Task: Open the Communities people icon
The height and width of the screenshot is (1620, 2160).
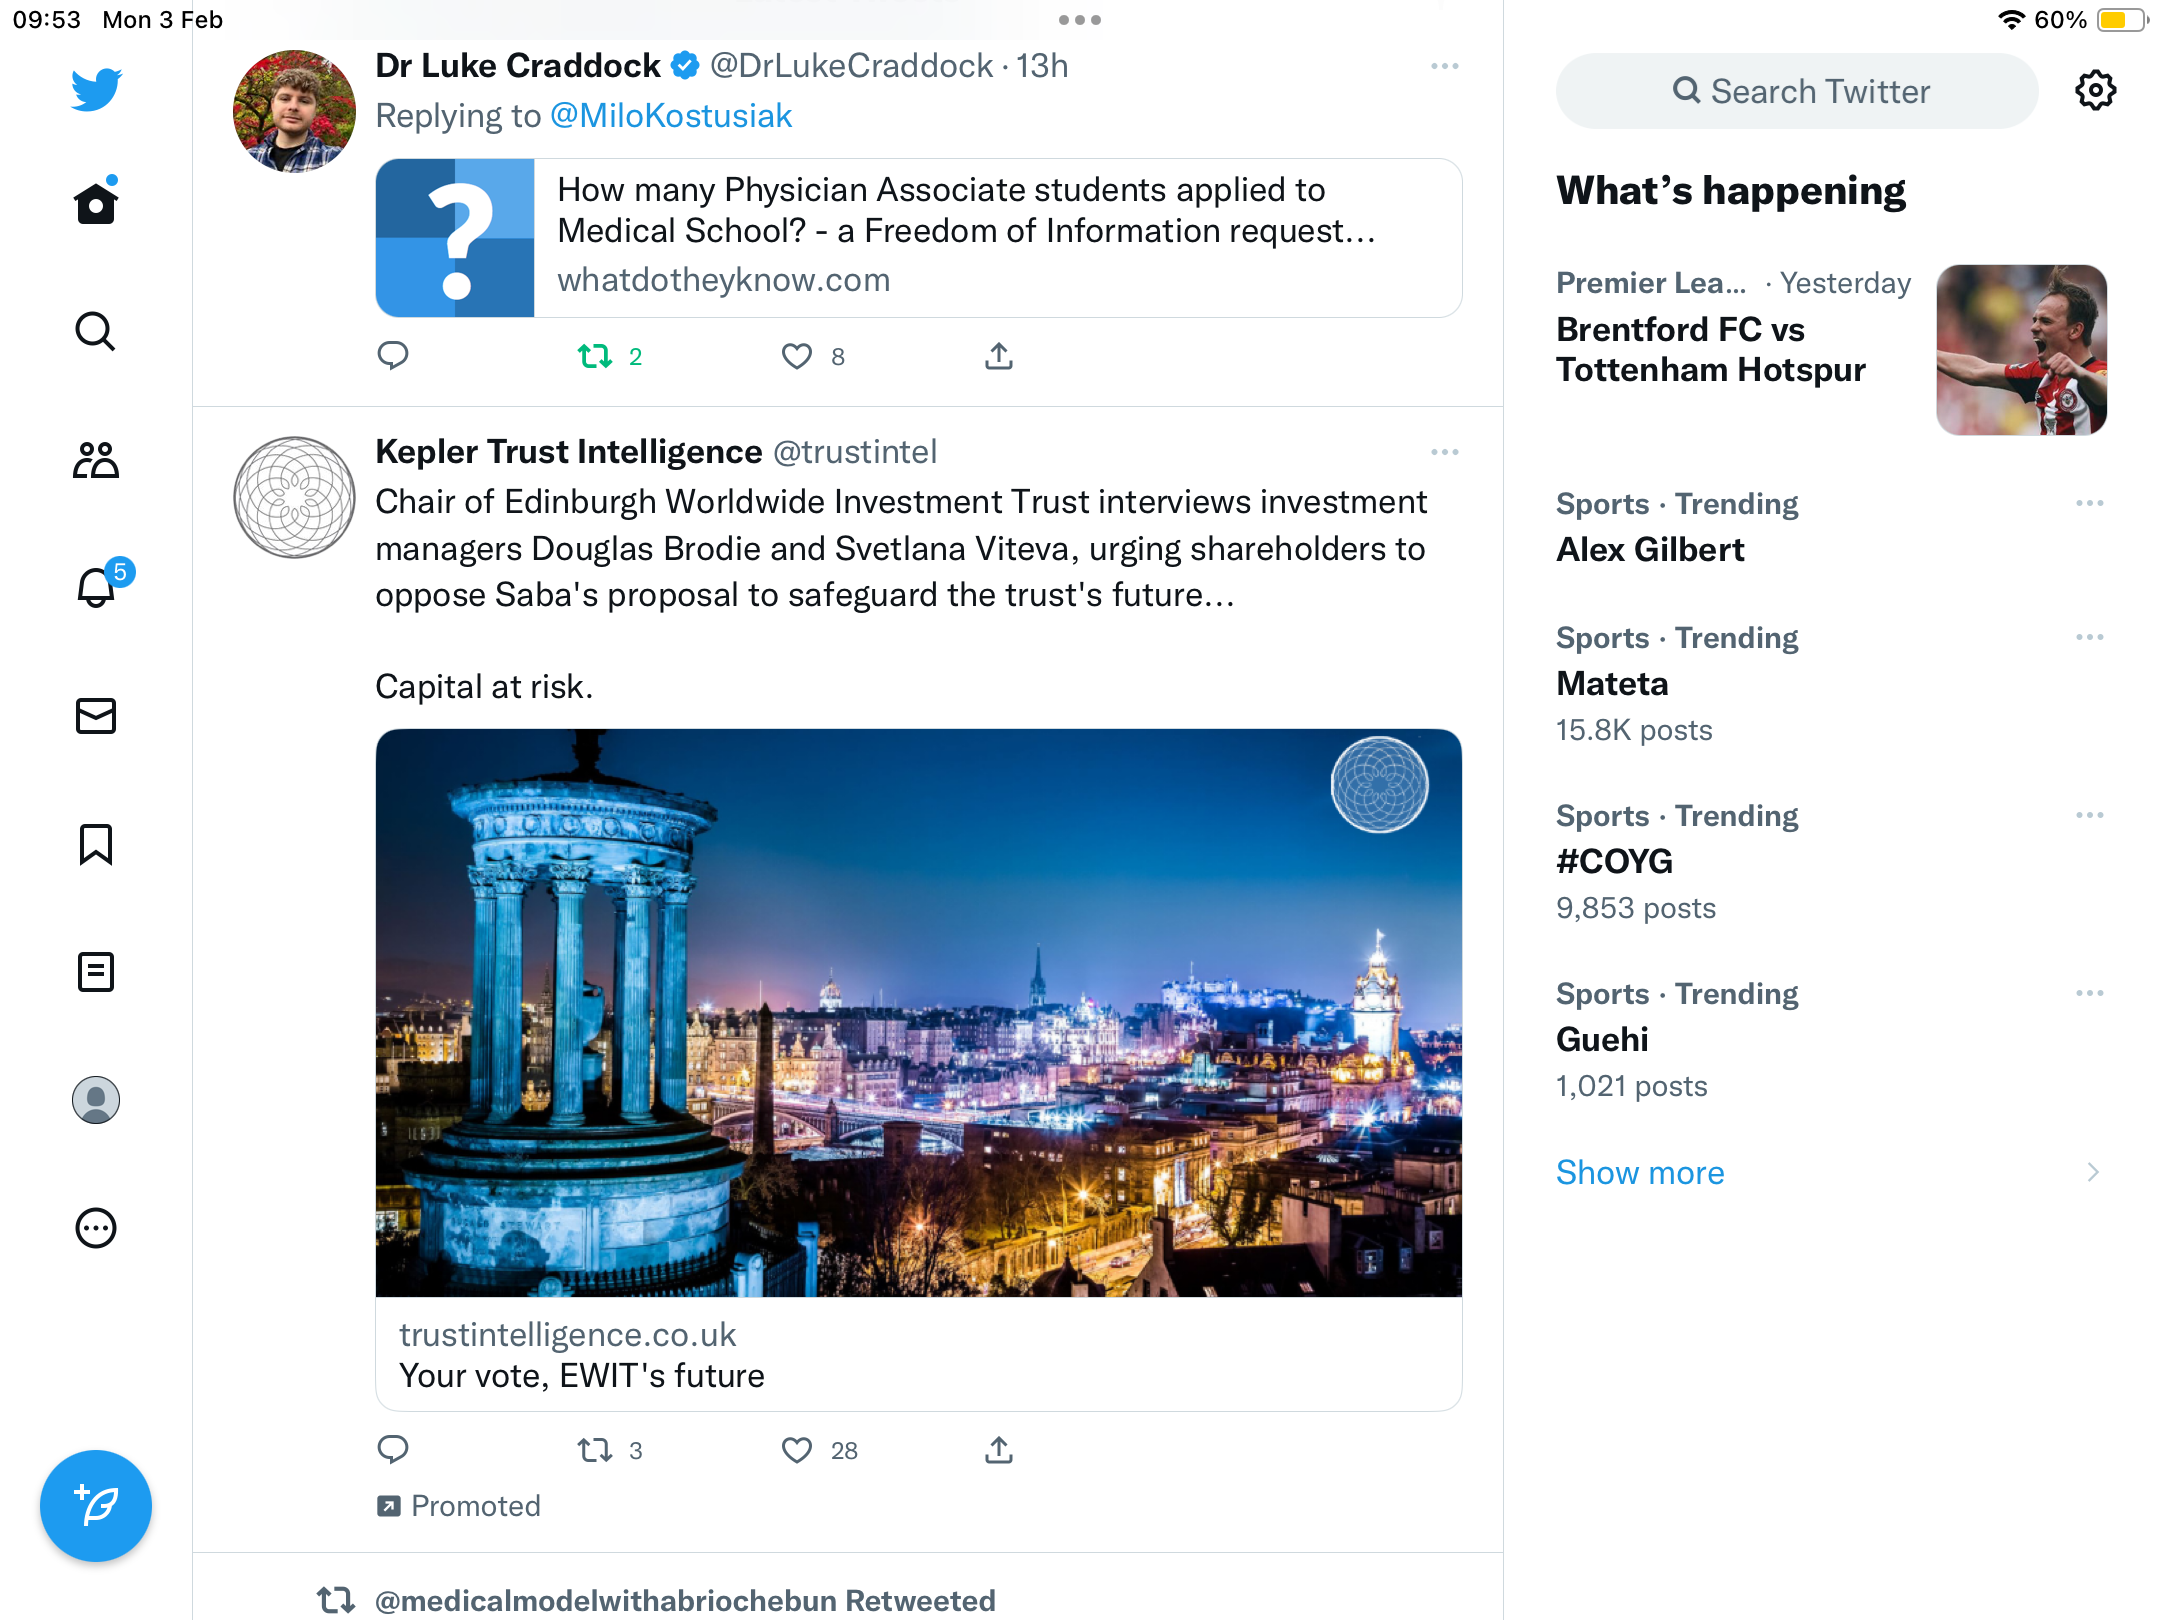Action: pyautogui.click(x=96, y=460)
